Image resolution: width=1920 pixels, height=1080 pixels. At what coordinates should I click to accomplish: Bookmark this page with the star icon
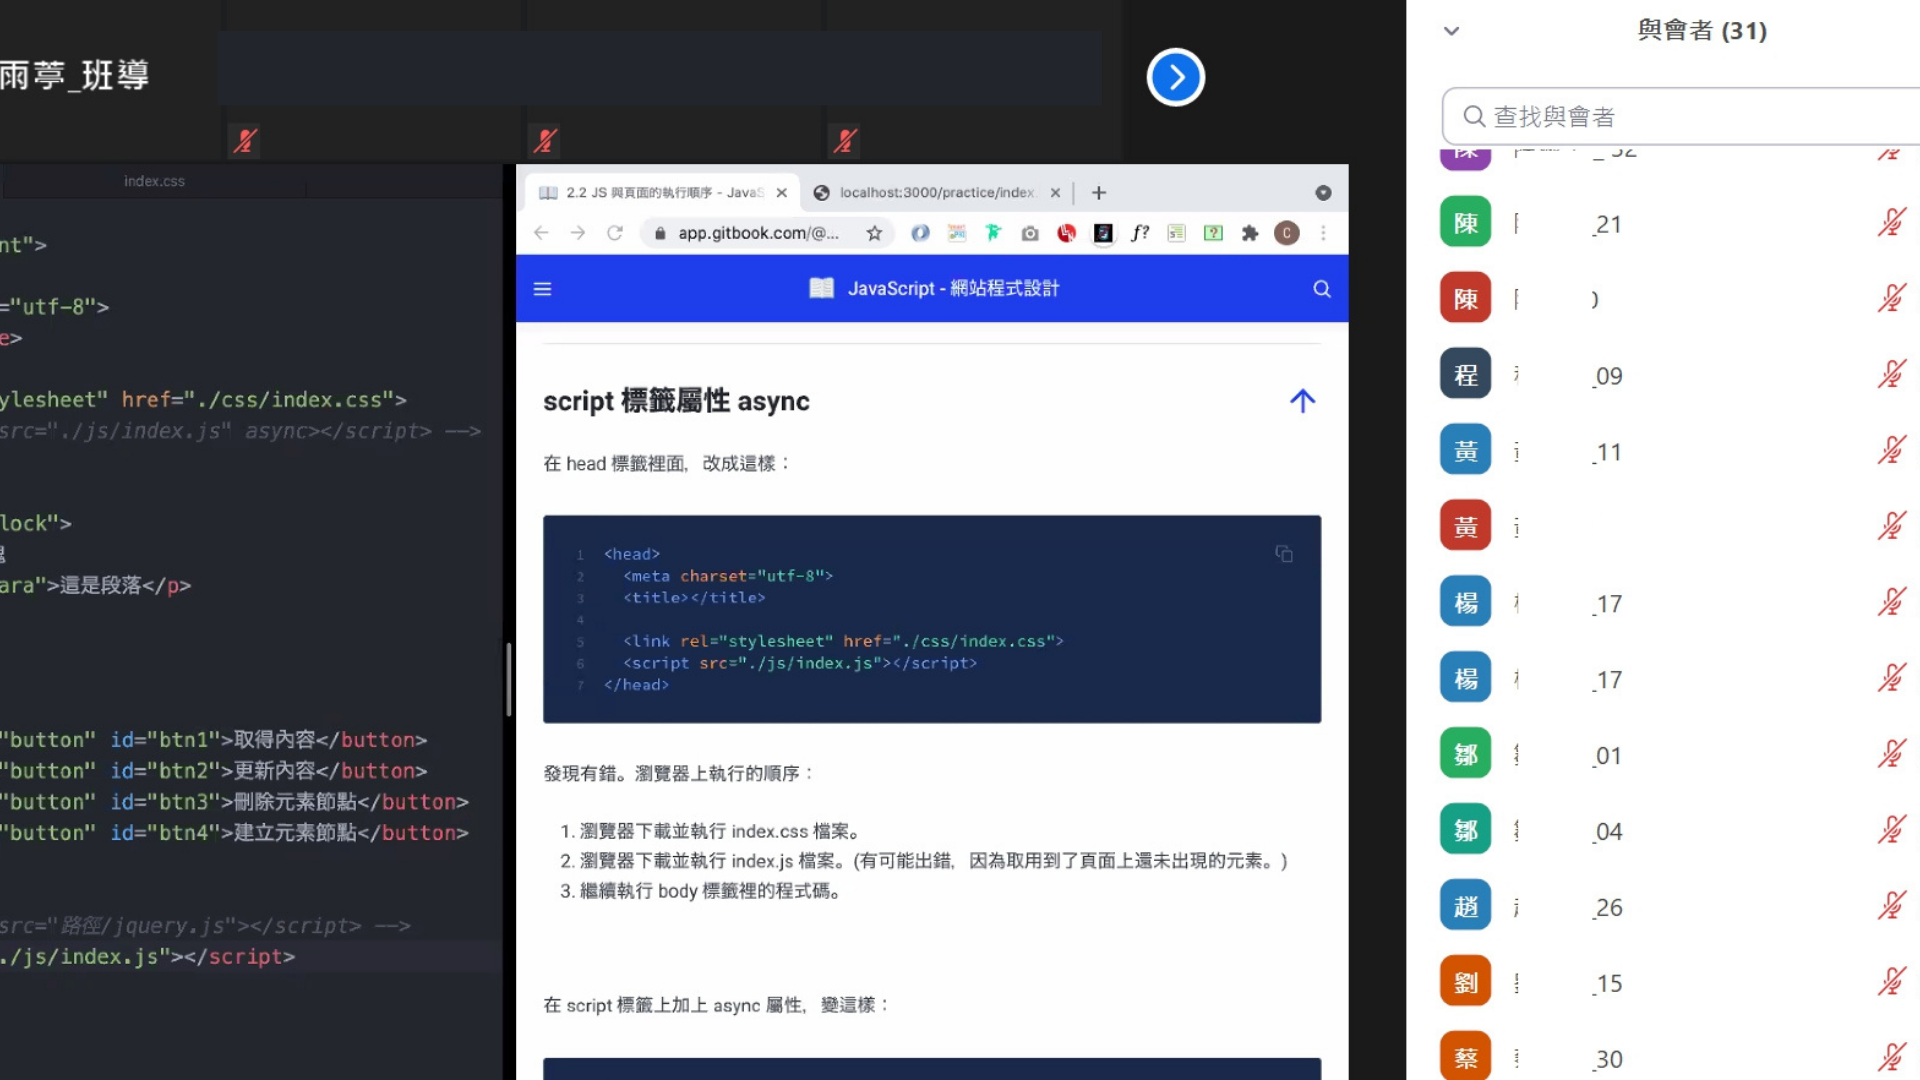(x=874, y=233)
